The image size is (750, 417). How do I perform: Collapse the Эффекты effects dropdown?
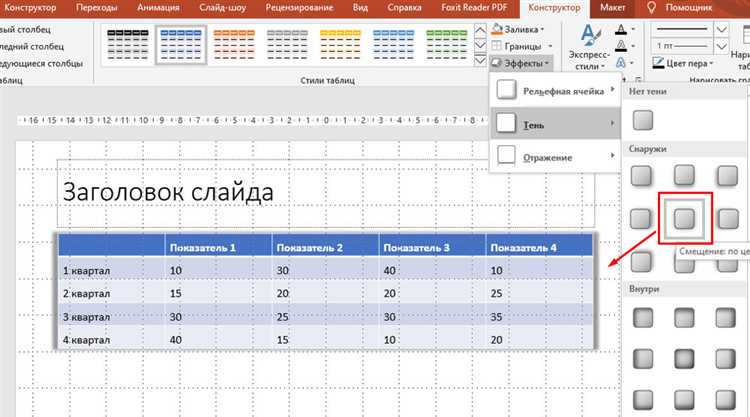[x=521, y=63]
